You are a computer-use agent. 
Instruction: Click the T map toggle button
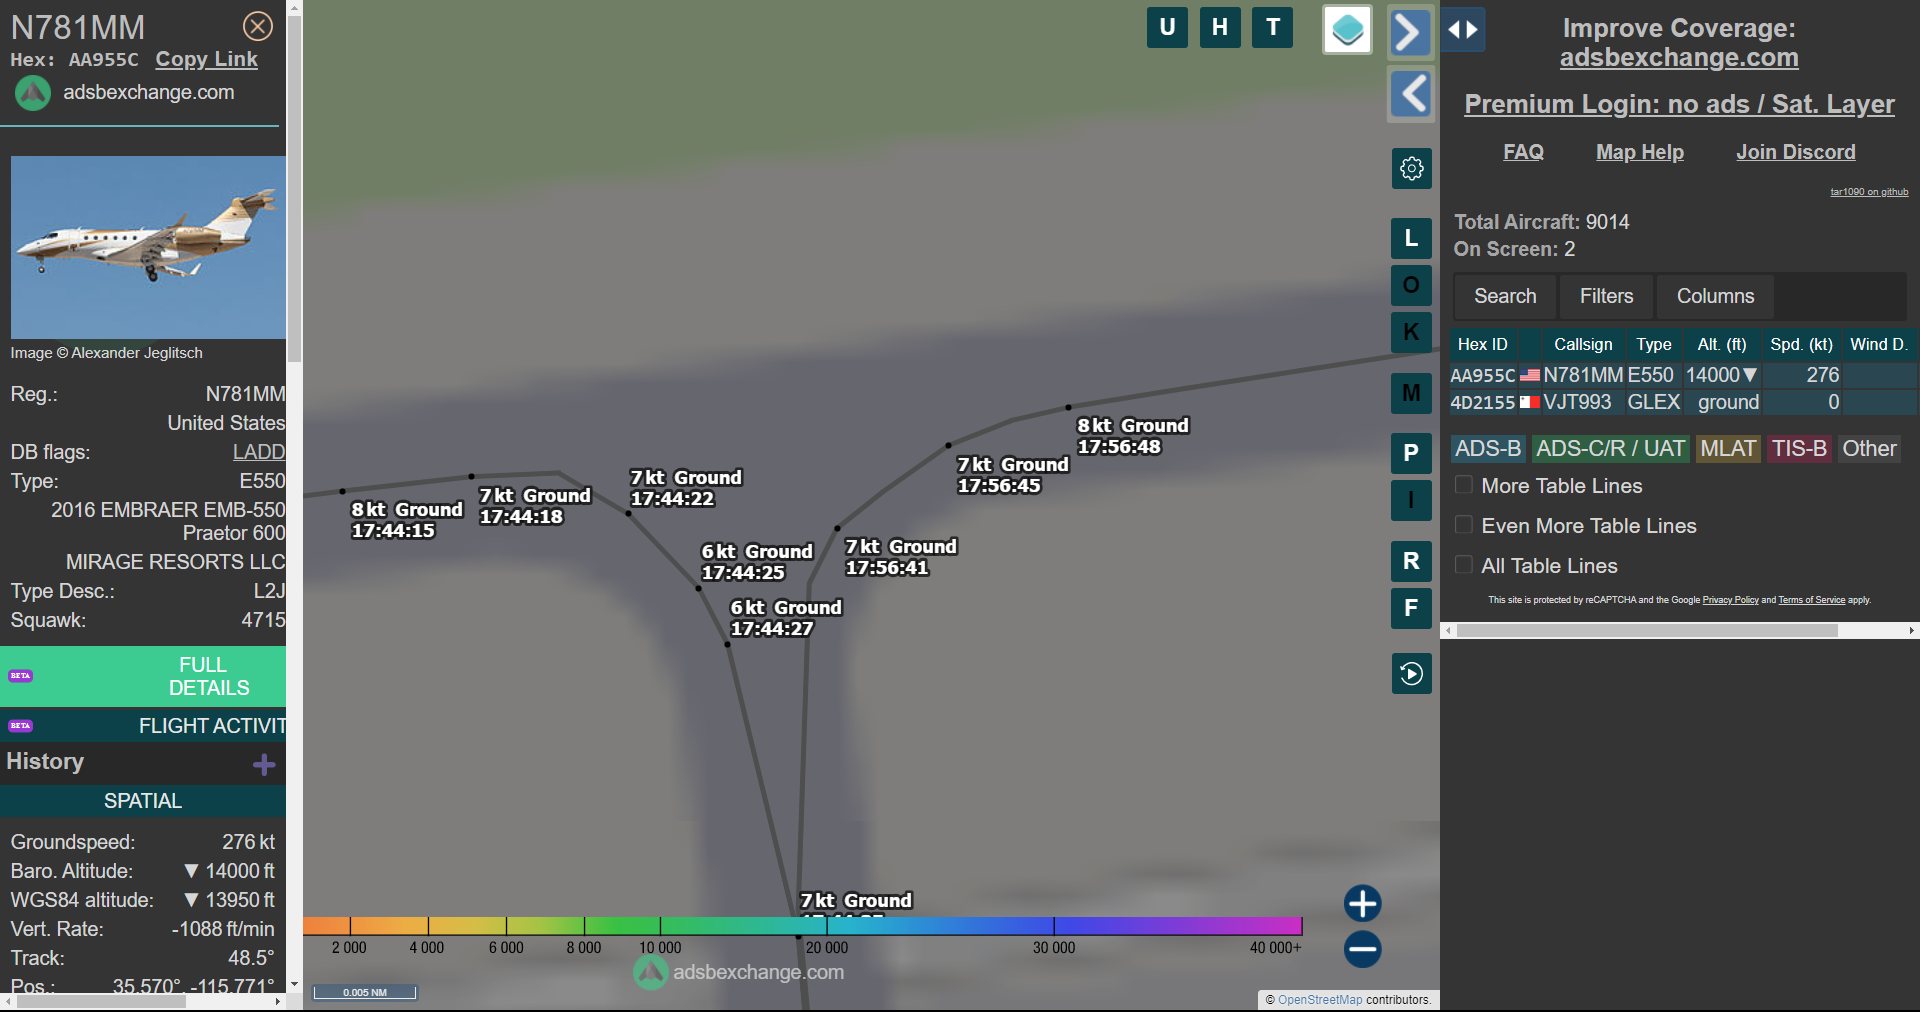click(1273, 27)
